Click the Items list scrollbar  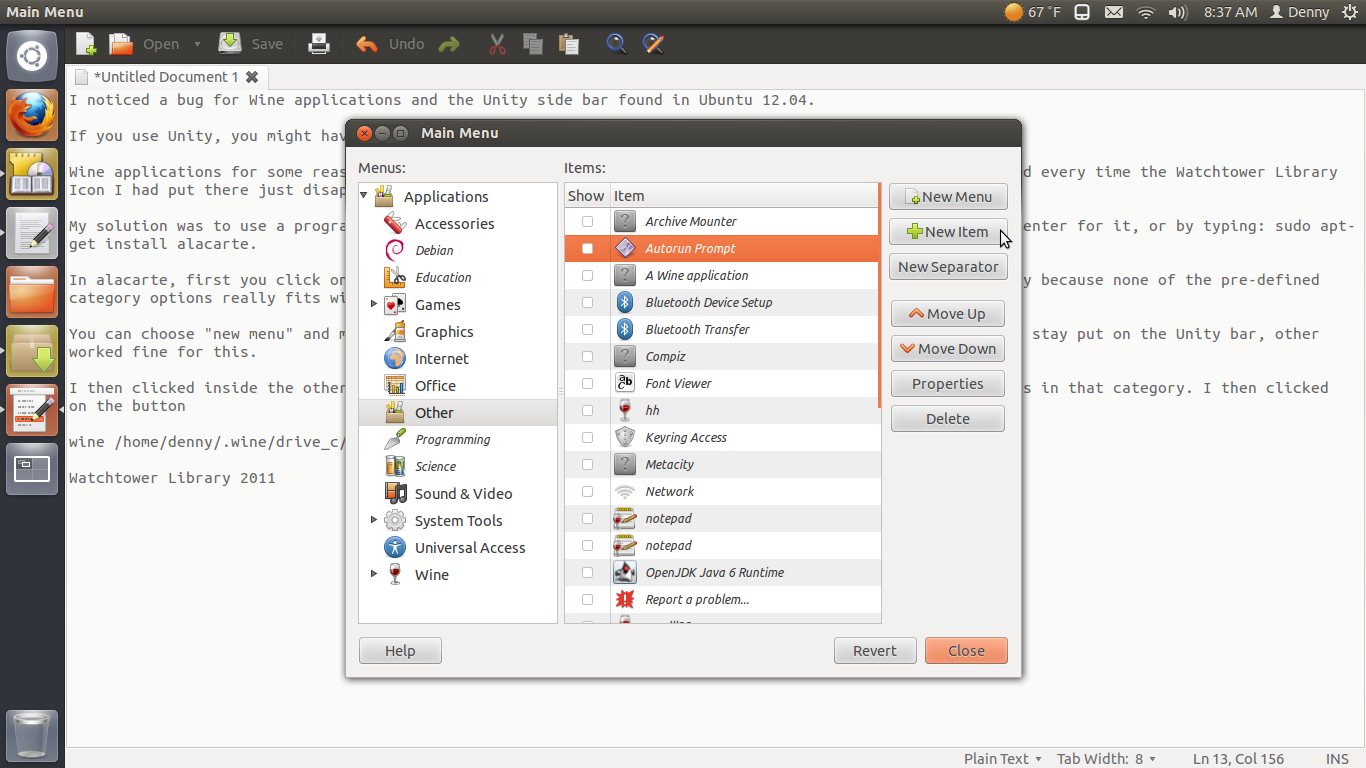879,300
